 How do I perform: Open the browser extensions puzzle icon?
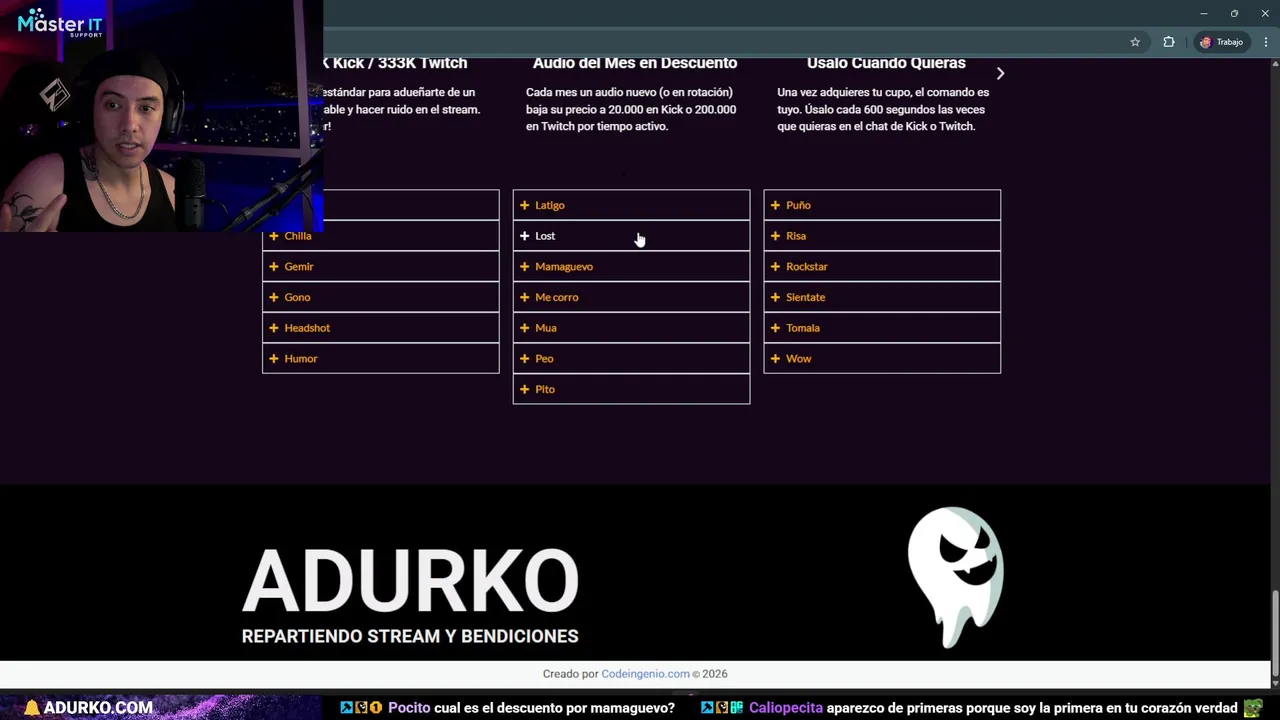[x=1169, y=42]
